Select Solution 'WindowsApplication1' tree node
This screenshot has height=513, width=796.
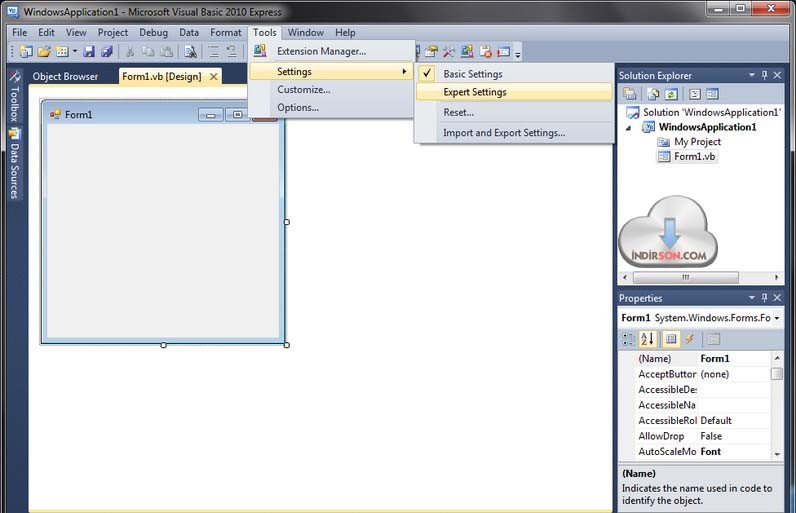[x=704, y=112]
